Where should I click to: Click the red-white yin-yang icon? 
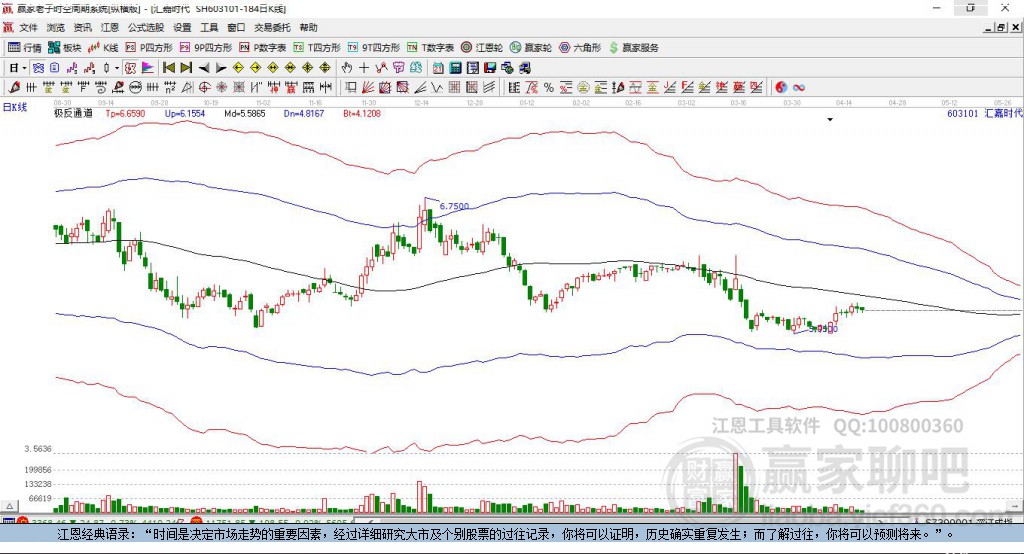[x=781, y=87]
